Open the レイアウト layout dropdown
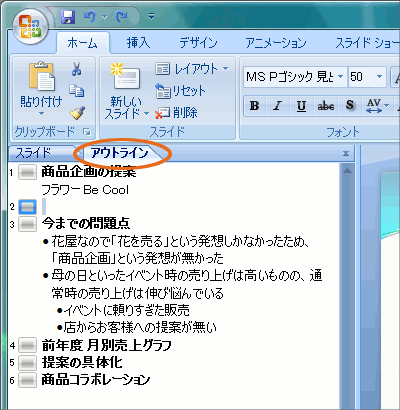 (x=192, y=69)
